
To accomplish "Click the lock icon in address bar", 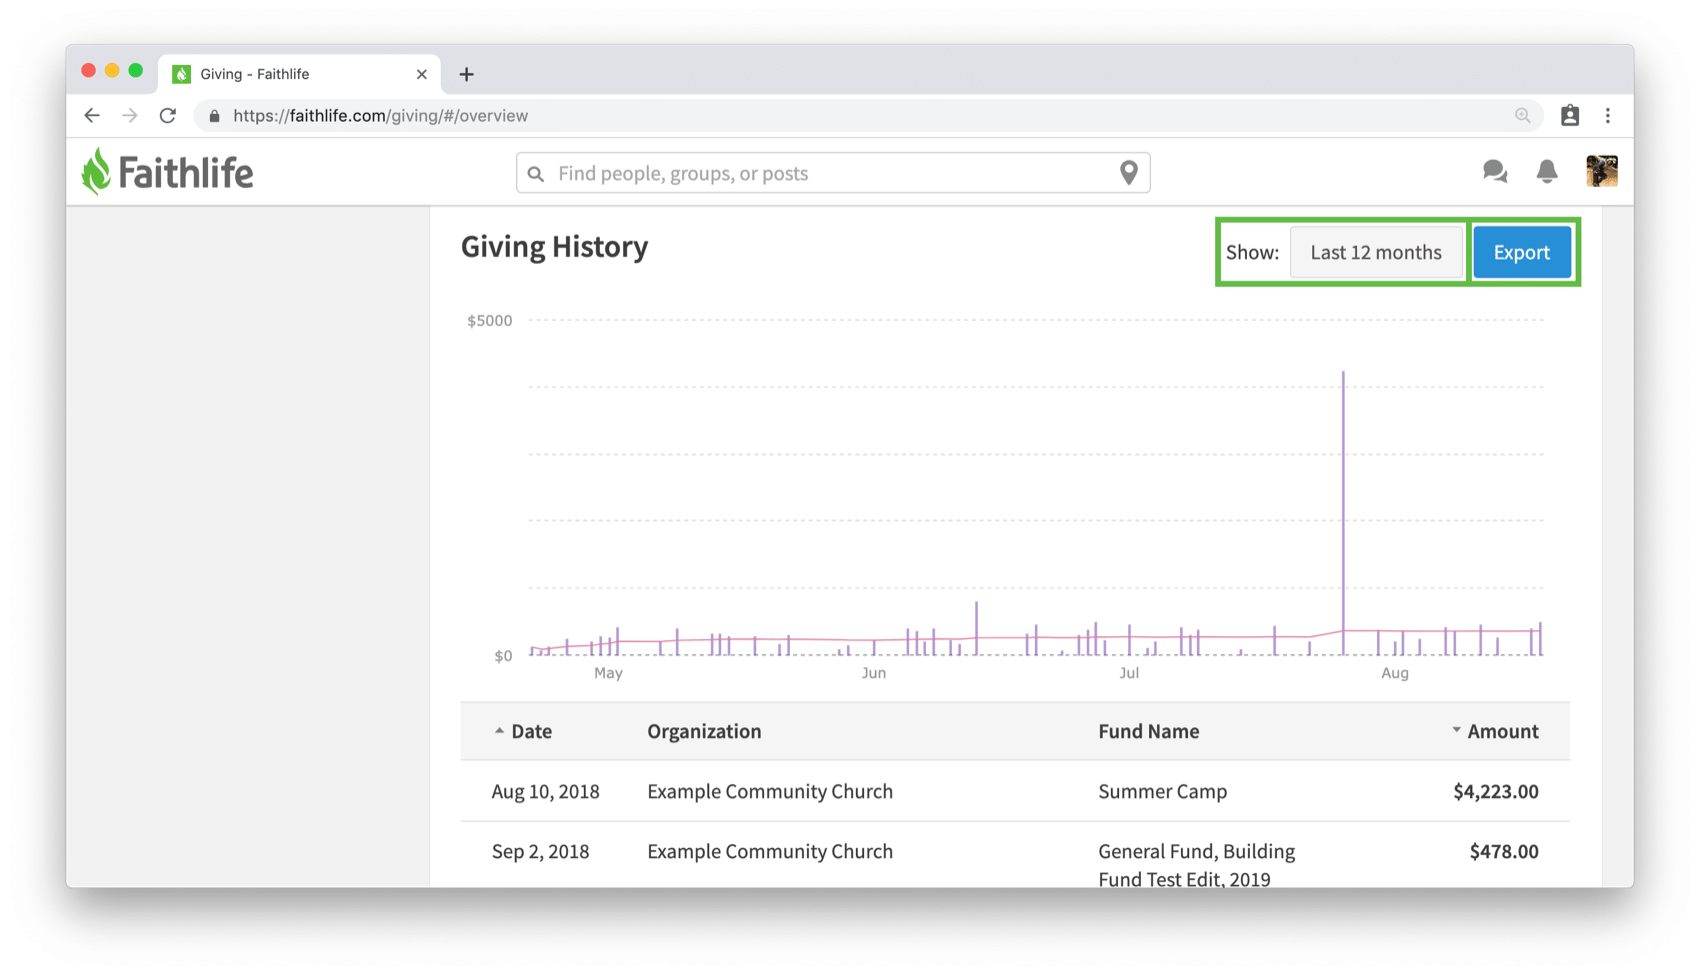I will point(214,116).
